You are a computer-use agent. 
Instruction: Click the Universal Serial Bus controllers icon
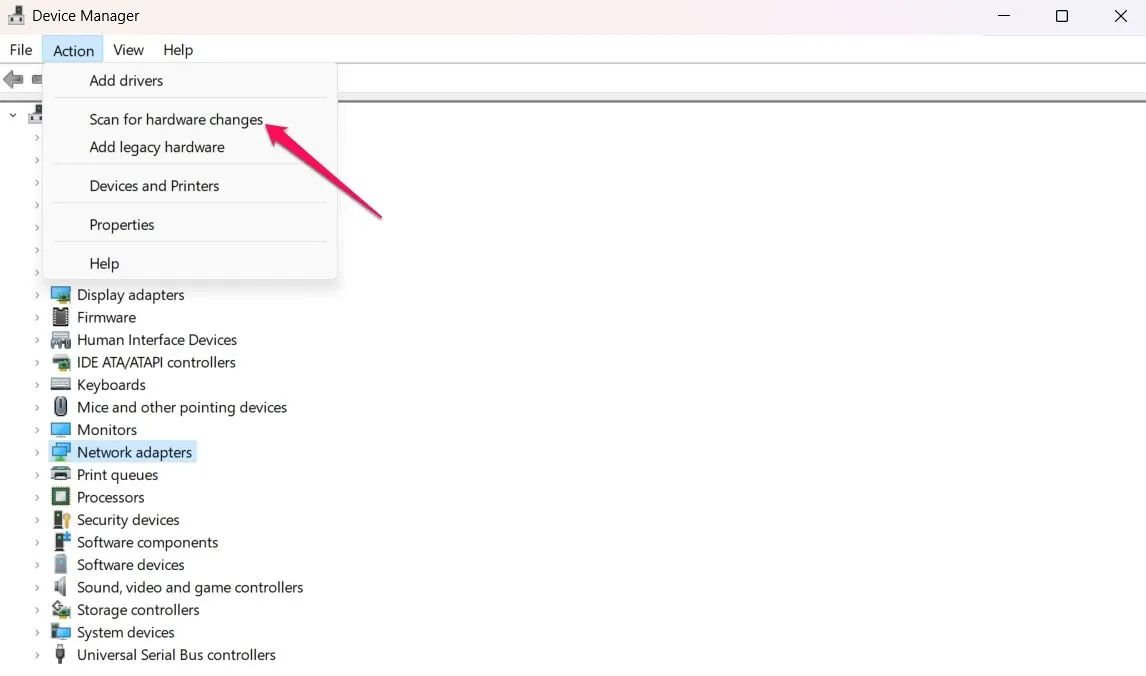pyautogui.click(x=61, y=655)
